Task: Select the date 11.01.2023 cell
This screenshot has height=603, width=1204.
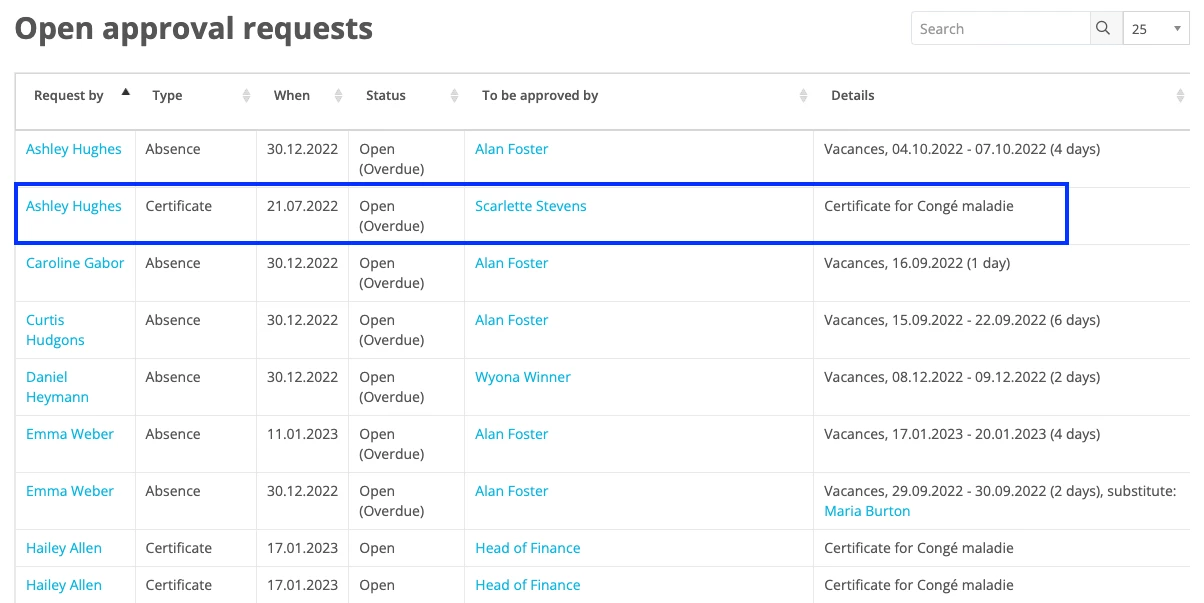Action: [302, 434]
